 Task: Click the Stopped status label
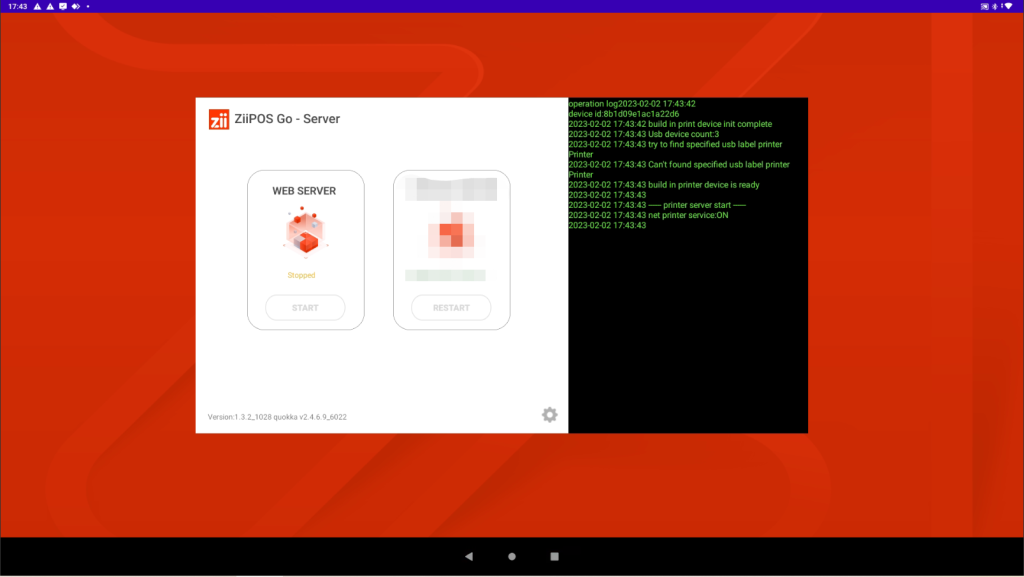pyautogui.click(x=301, y=275)
